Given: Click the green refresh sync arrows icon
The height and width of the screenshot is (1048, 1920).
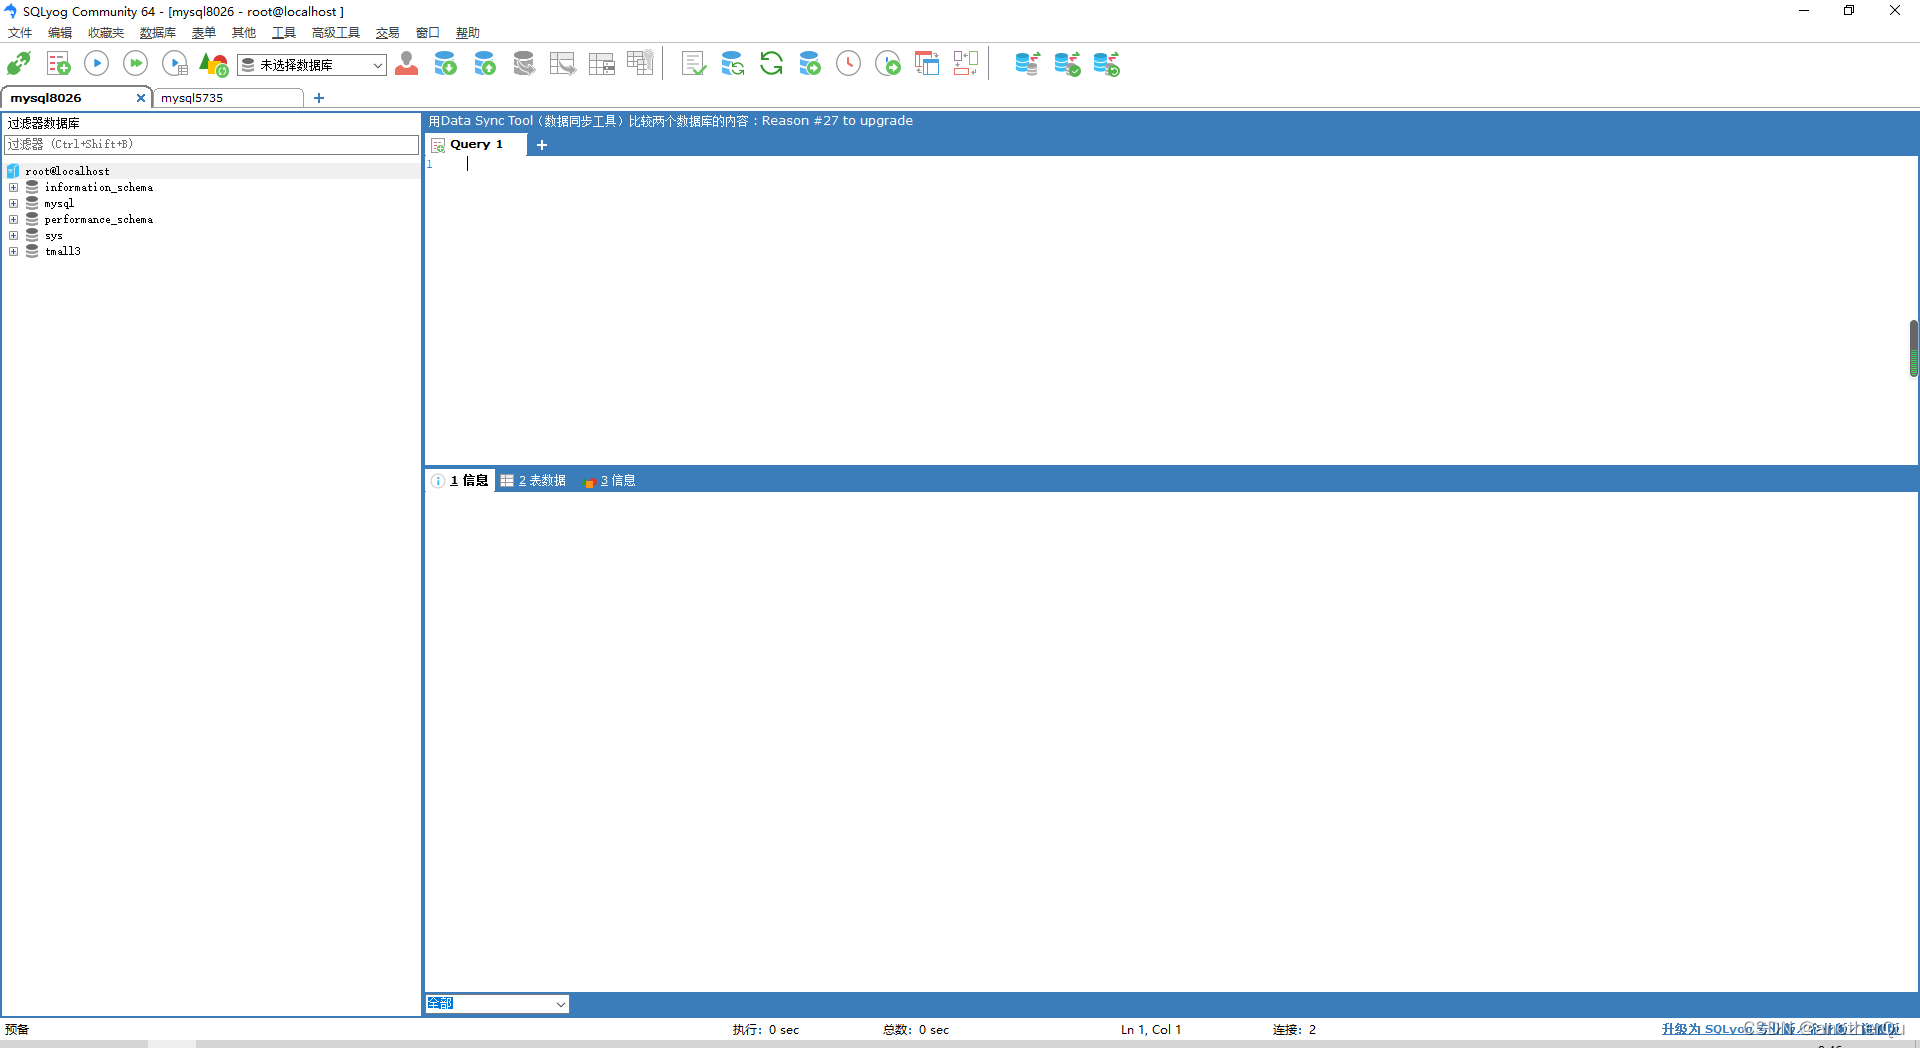Looking at the screenshot, I should 771,64.
